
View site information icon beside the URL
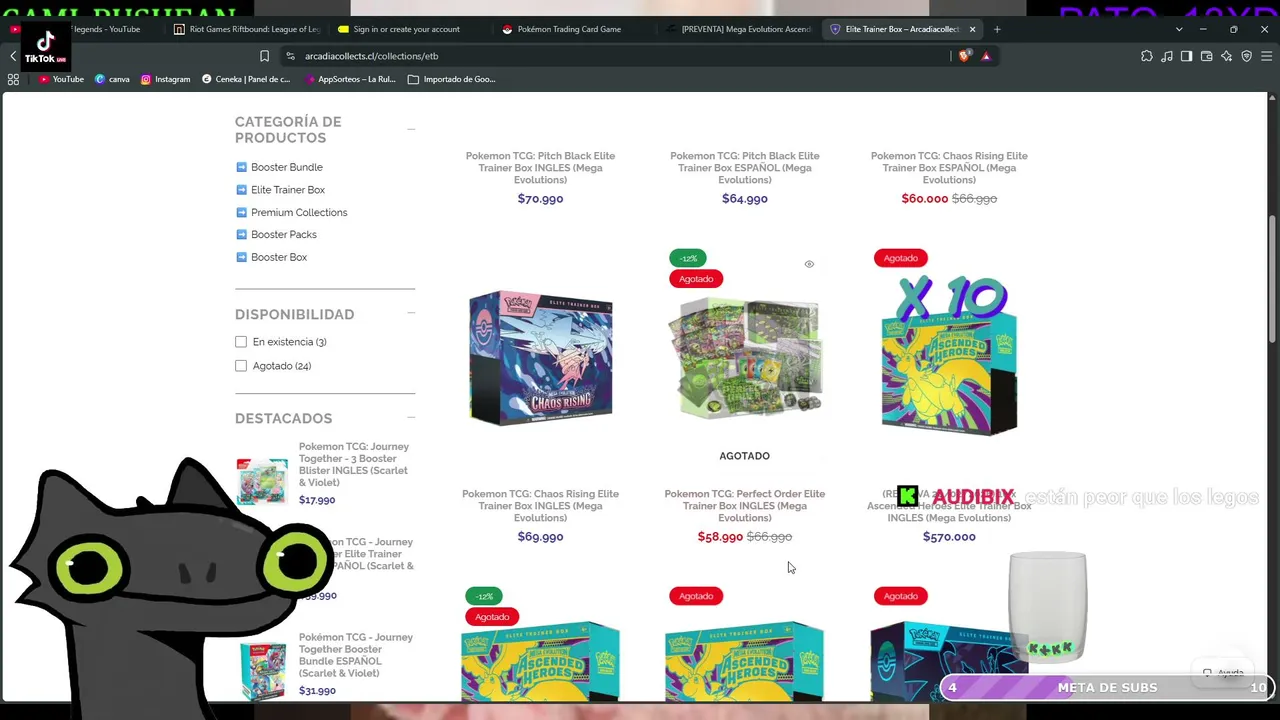[290, 56]
